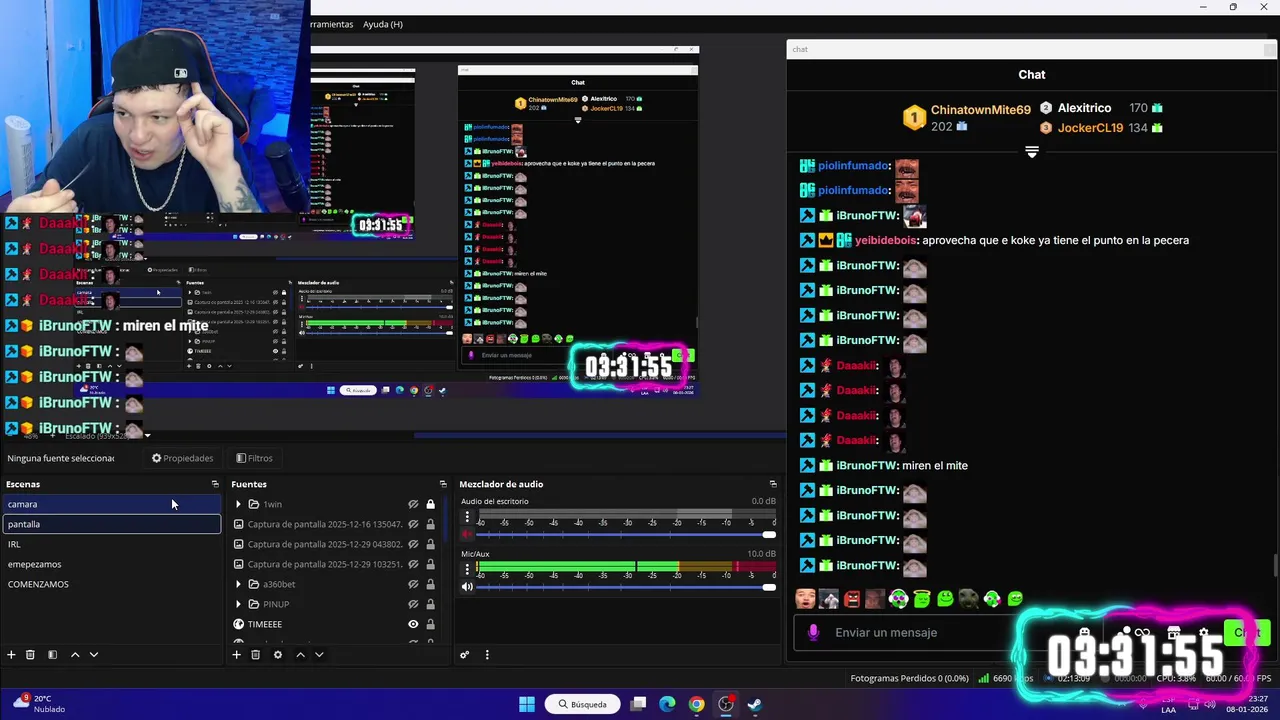This screenshot has width=1280, height=720.
Task: Undock the Fuentes panel
Action: click(x=443, y=484)
